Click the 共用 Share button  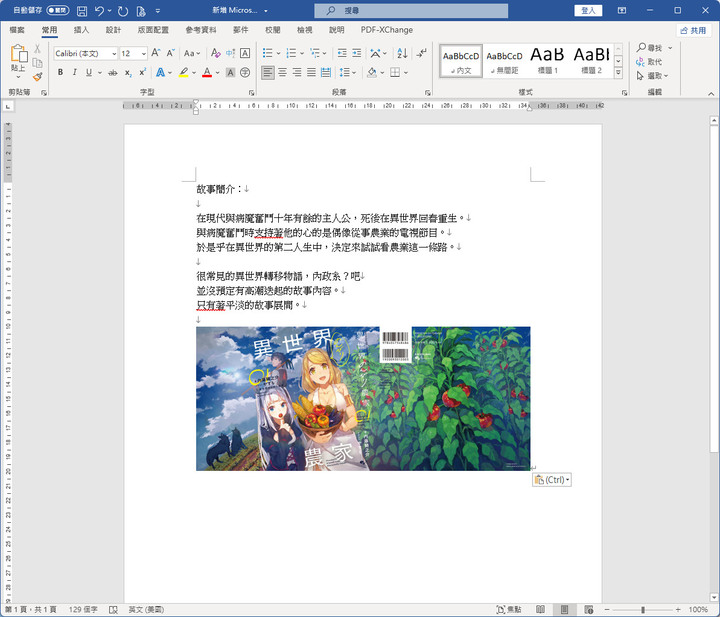693,30
